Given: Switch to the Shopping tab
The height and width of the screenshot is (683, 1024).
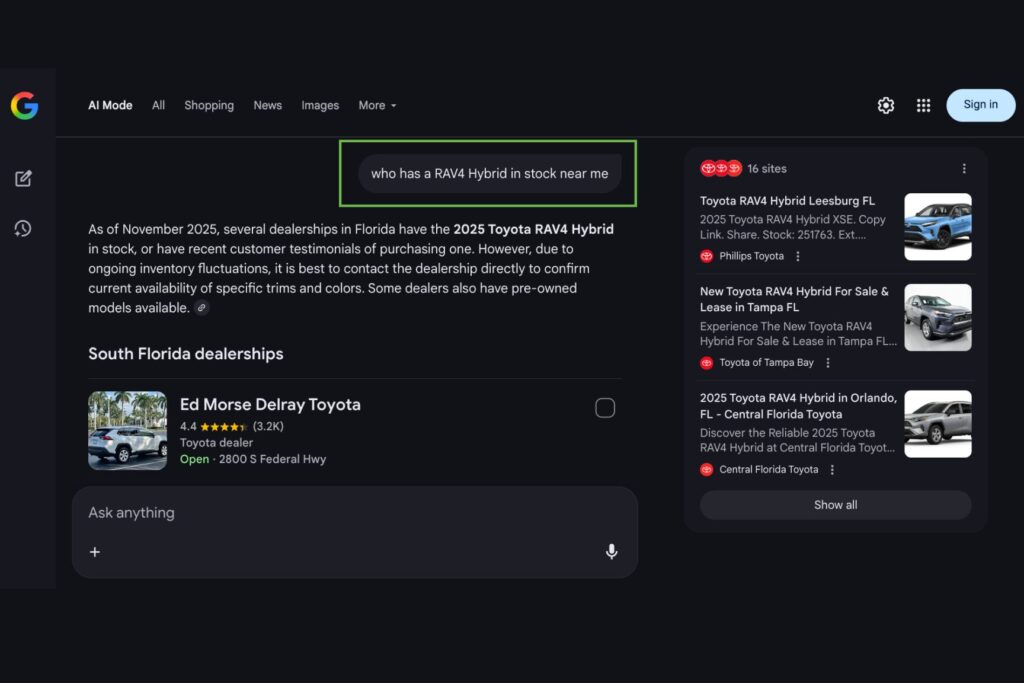Looking at the screenshot, I should [209, 105].
